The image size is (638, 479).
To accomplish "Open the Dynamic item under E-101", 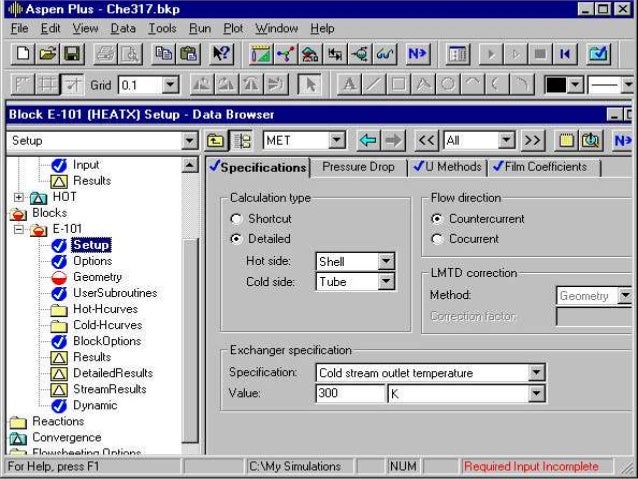I will pyautogui.click(x=95, y=405).
